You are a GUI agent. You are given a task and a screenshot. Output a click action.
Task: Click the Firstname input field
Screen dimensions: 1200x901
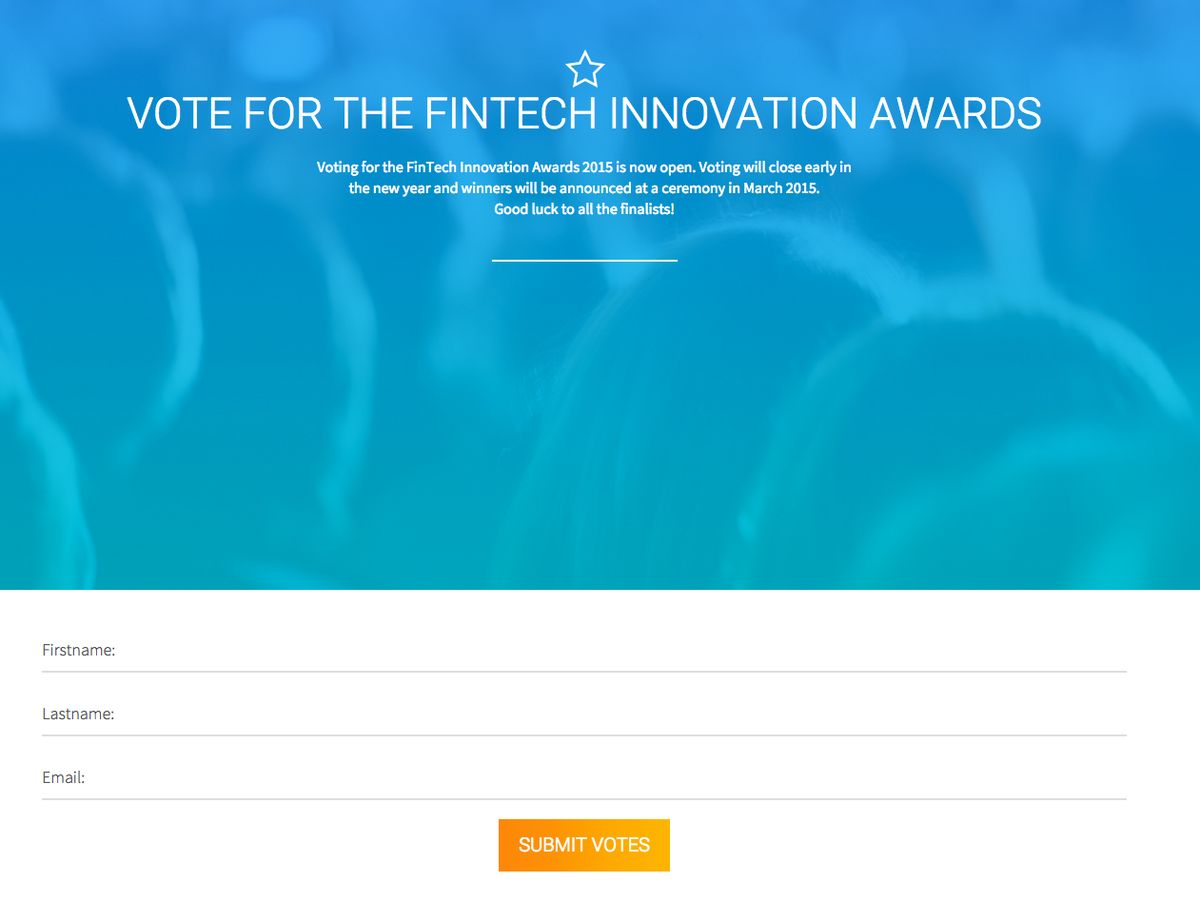click(x=620, y=651)
